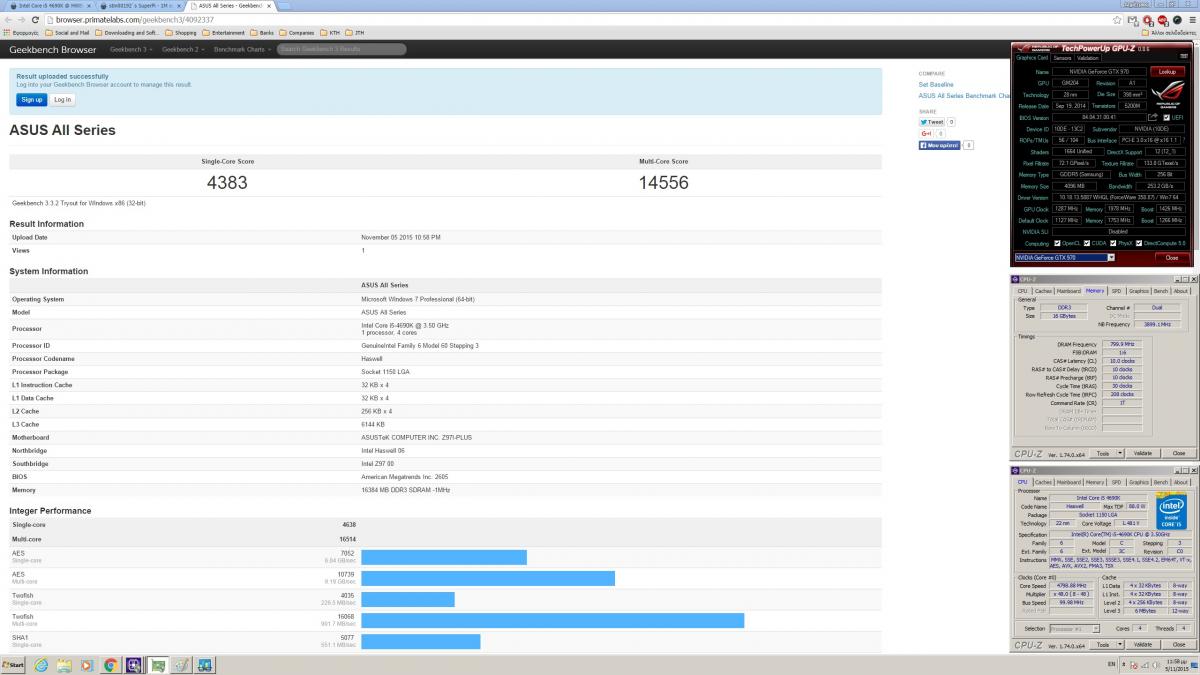The width and height of the screenshot is (1200, 675).
Task: Click the single-core score 4383
Action: pos(227,183)
